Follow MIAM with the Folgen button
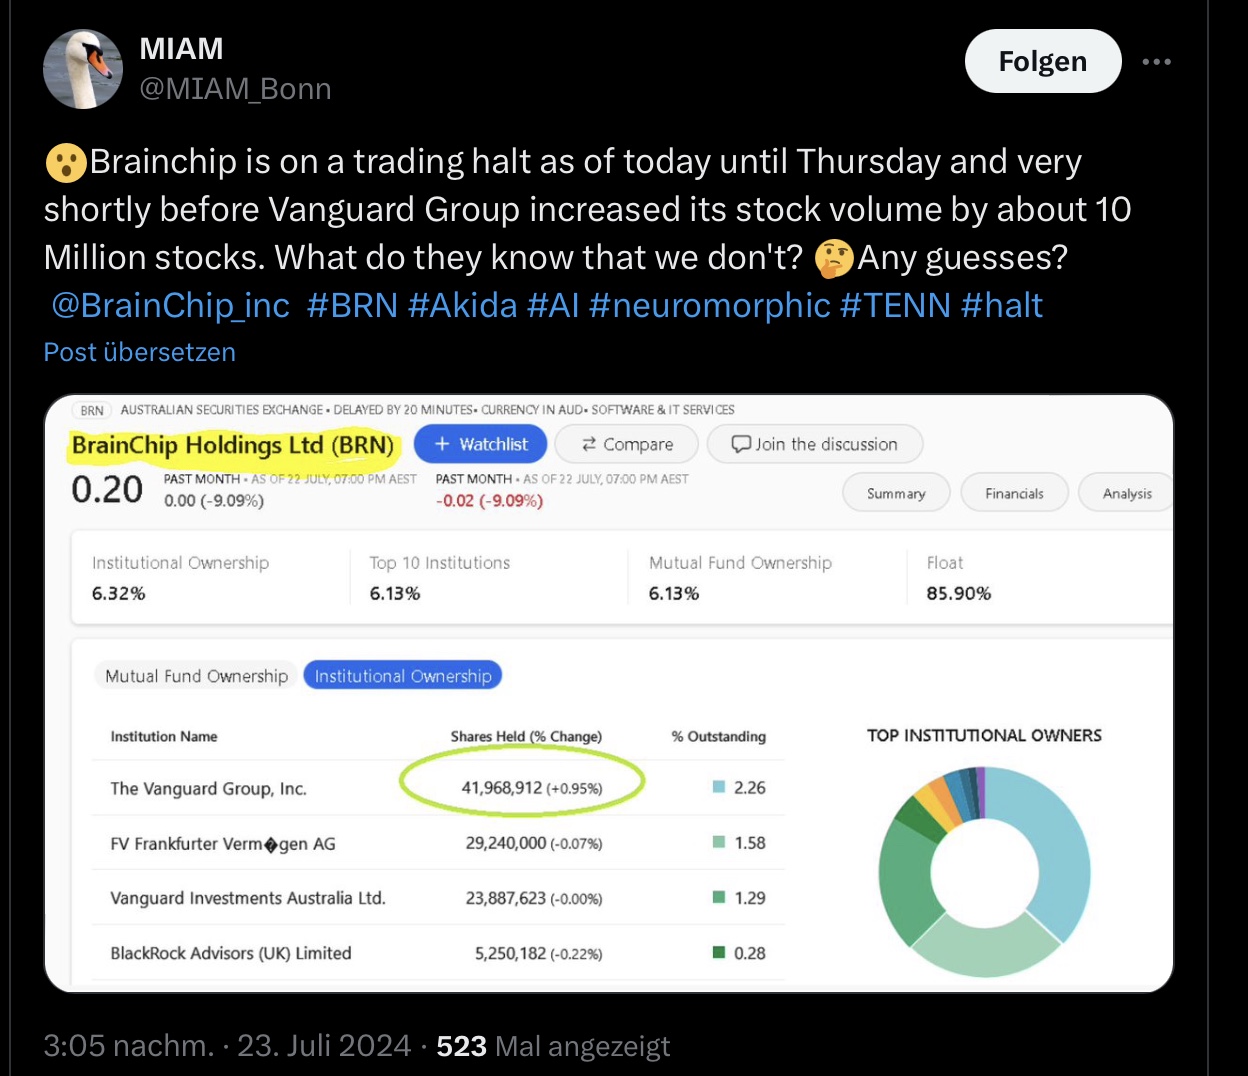Image resolution: width=1248 pixels, height=1076 pixels. 1043,61
